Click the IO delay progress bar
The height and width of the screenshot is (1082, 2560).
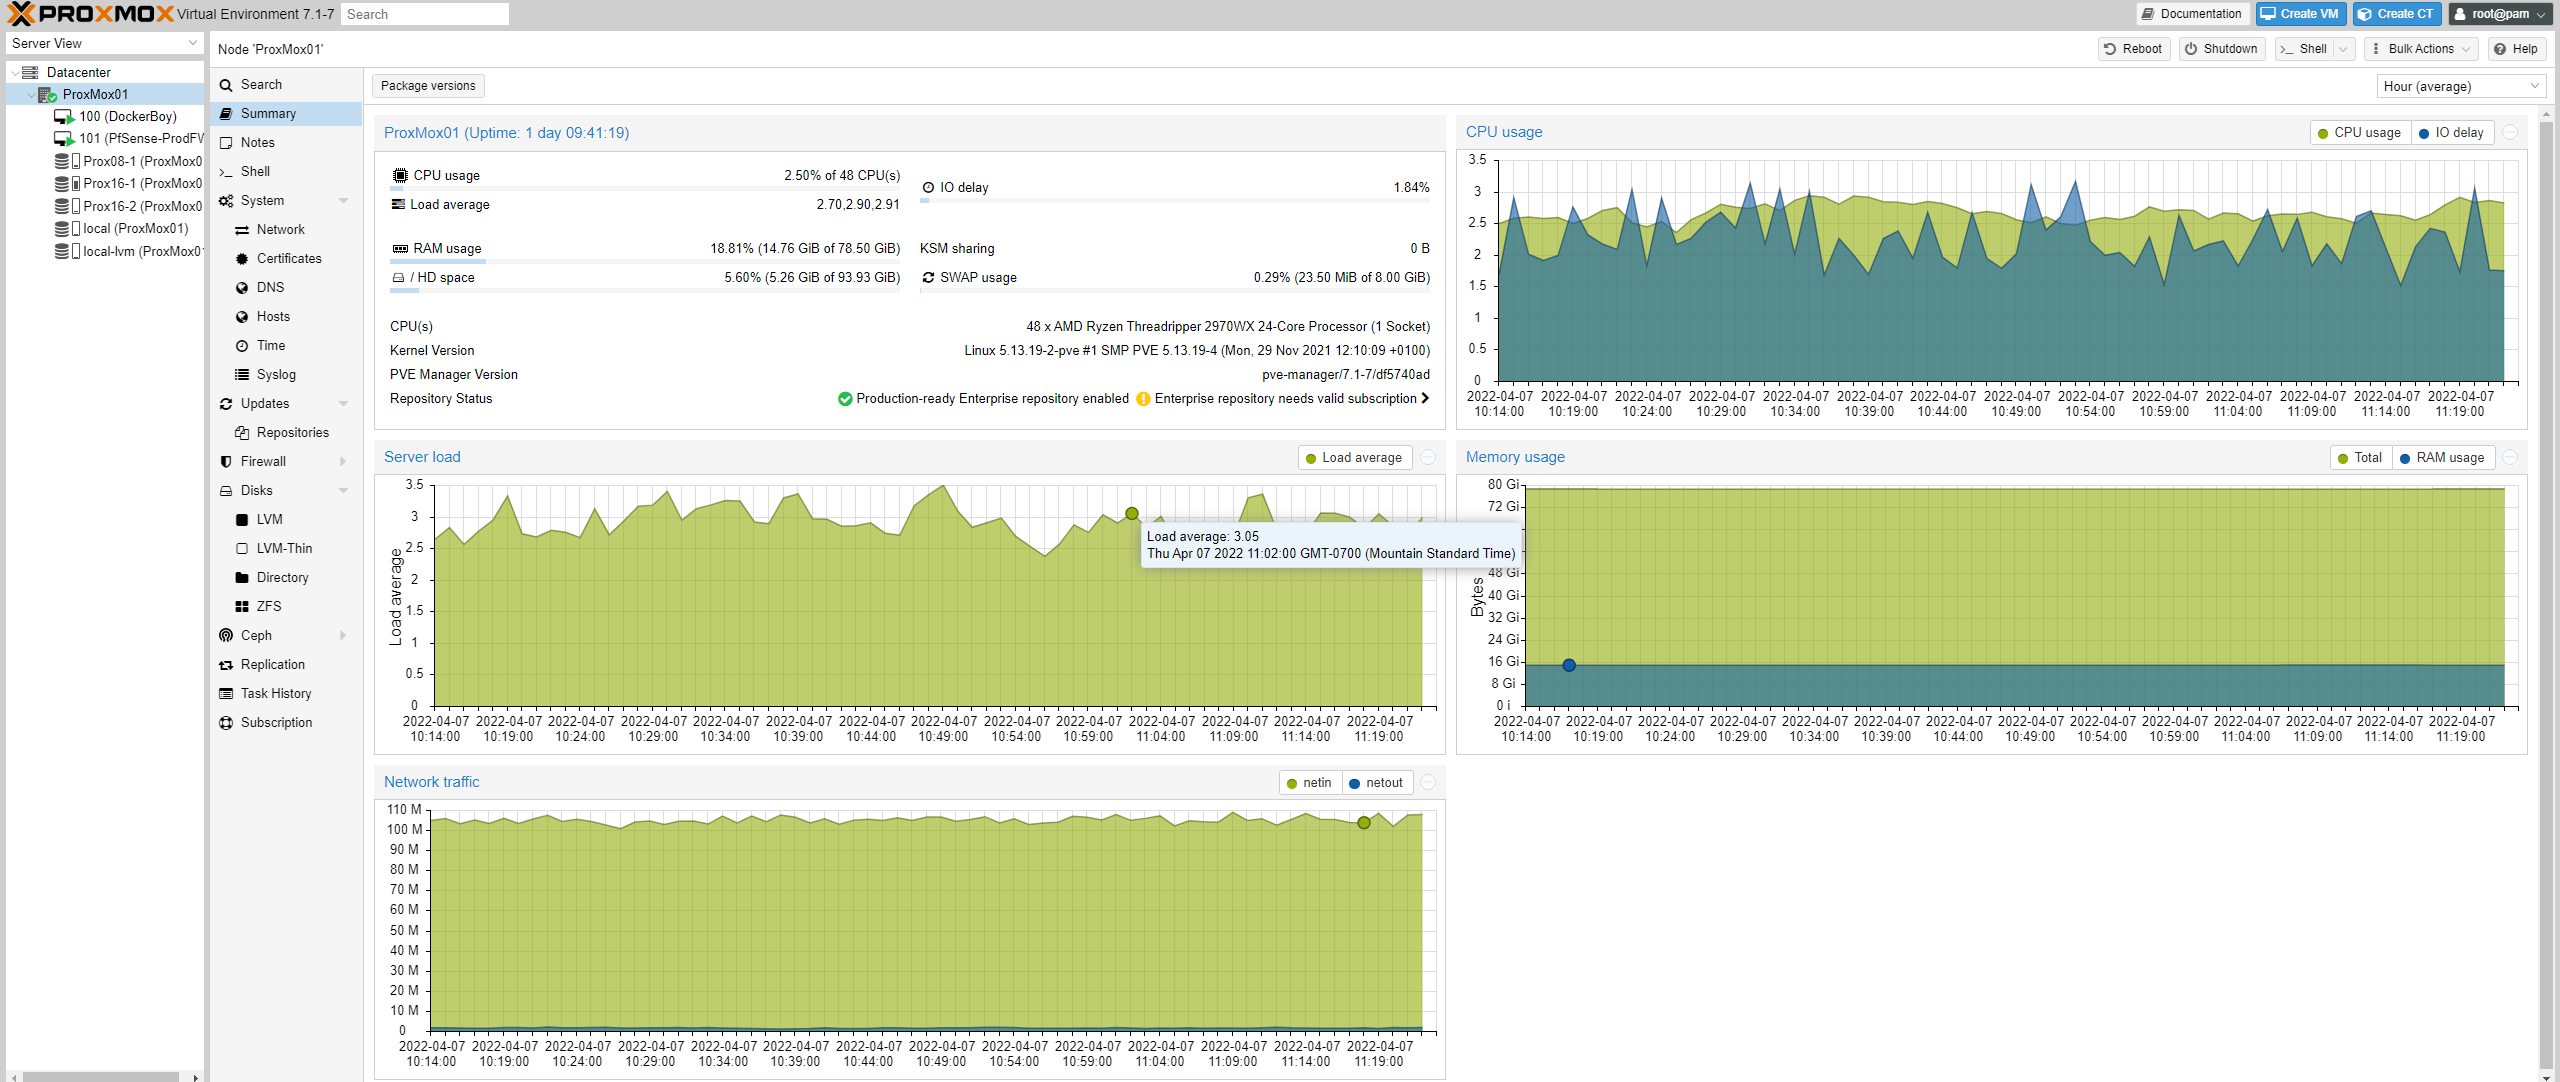coord(1175,201)
